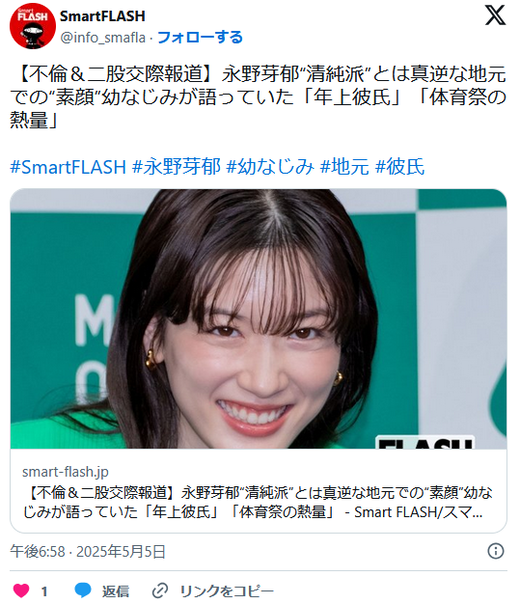Image resolution: width=520 pixels, height=604 pixels.
Task: Open the article headline in link card
Action: pos(257,503)
